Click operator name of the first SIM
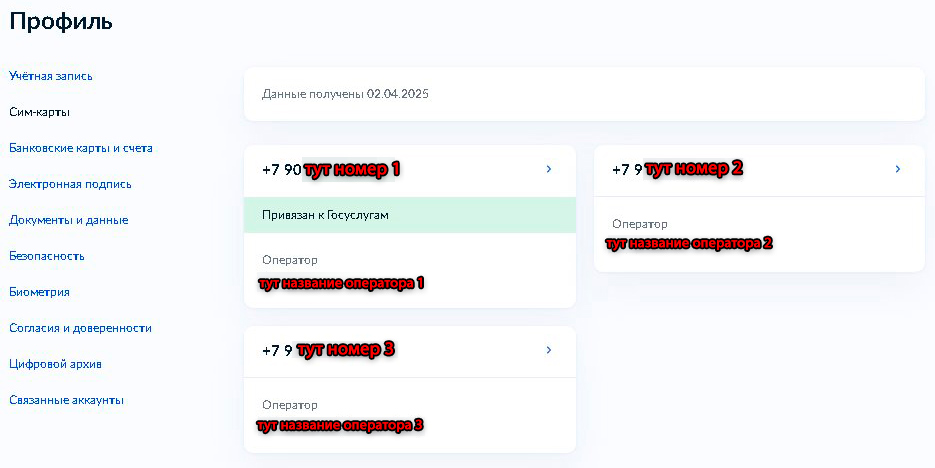 tap(342, 283)
